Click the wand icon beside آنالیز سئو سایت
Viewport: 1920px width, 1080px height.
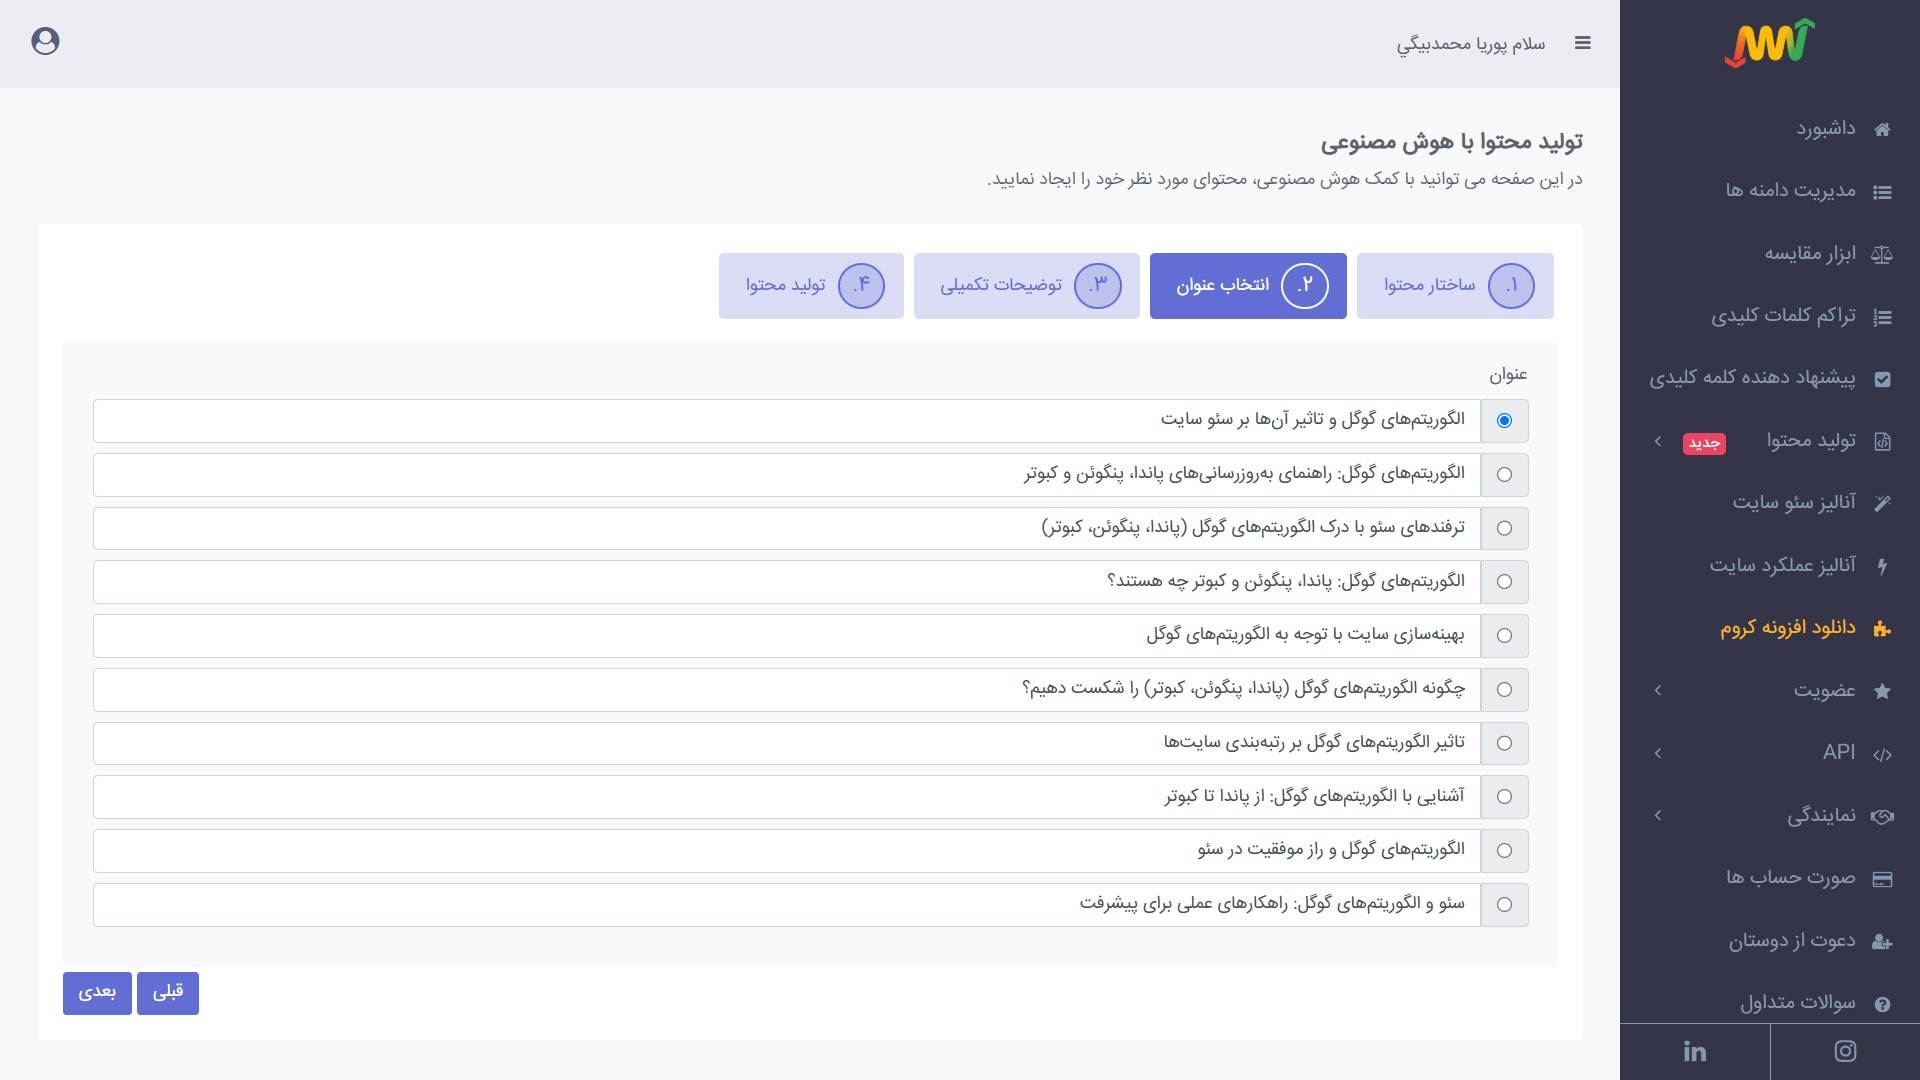tap(1882, 503)
